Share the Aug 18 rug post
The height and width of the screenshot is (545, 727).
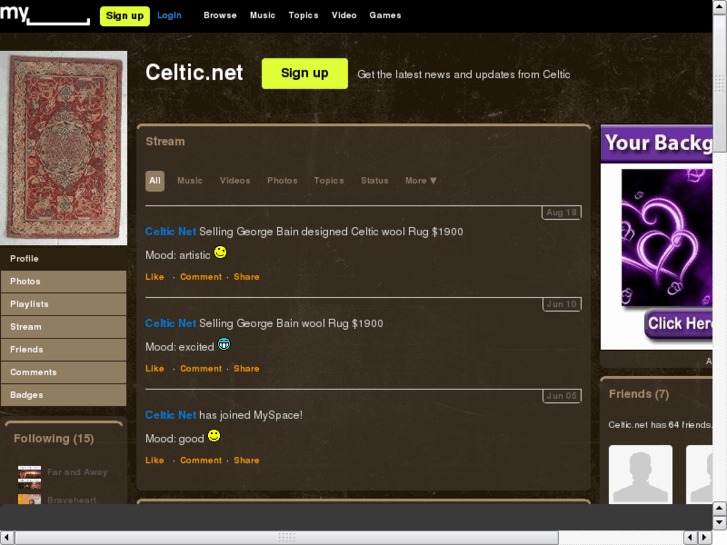point(246,277)
